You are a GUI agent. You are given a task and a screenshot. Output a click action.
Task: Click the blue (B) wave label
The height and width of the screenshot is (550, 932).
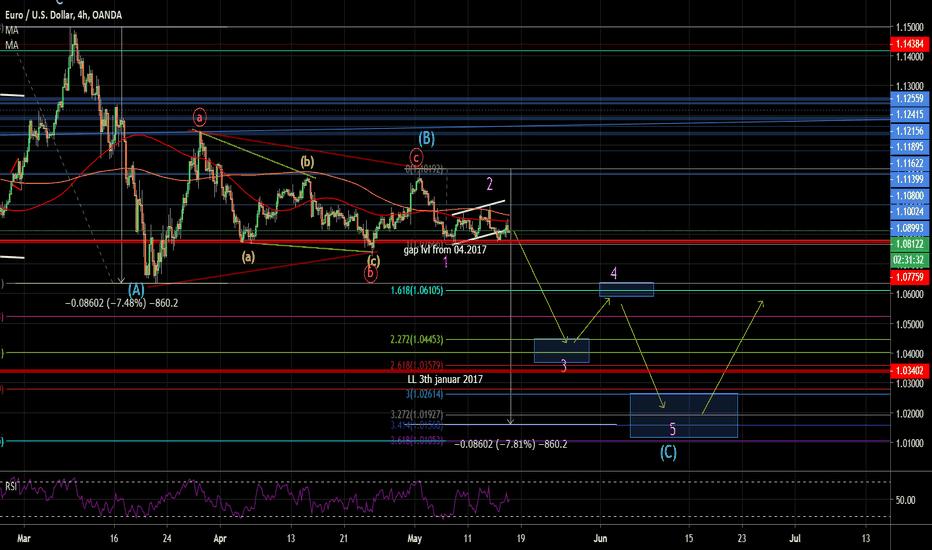pyautogui.click(x=426, y=139)
